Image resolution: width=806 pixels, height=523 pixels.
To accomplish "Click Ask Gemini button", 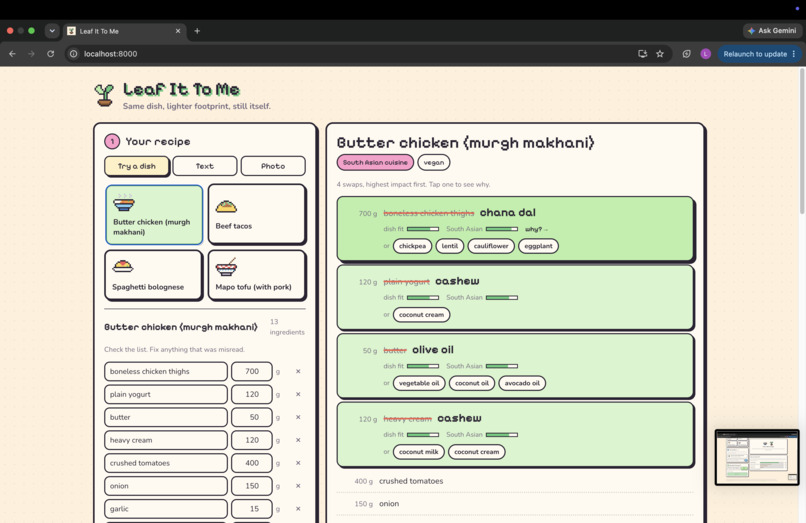I will click(772, 31).
